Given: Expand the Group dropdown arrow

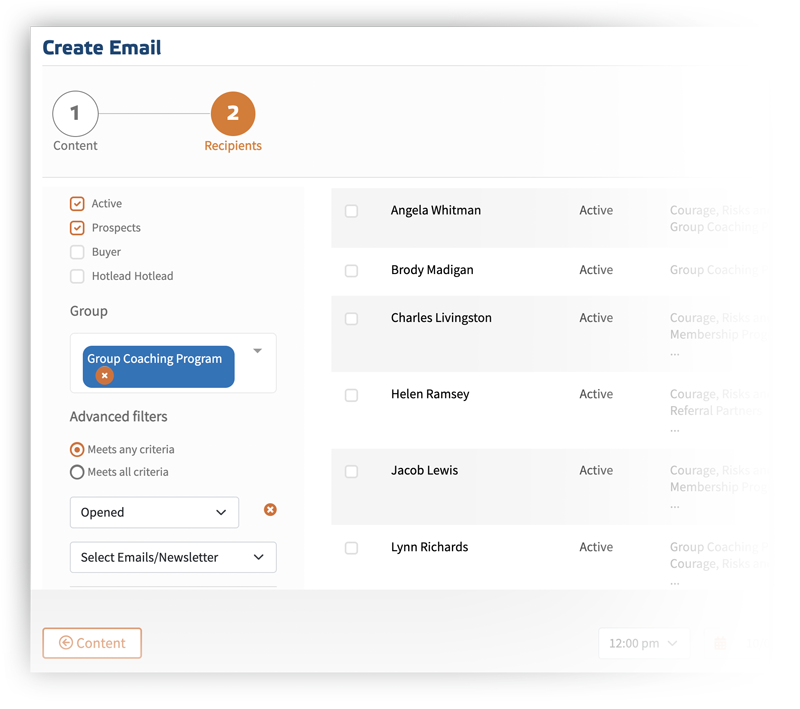Looking at the screenshot, I should pyautogui.click(x=258, y=350).
